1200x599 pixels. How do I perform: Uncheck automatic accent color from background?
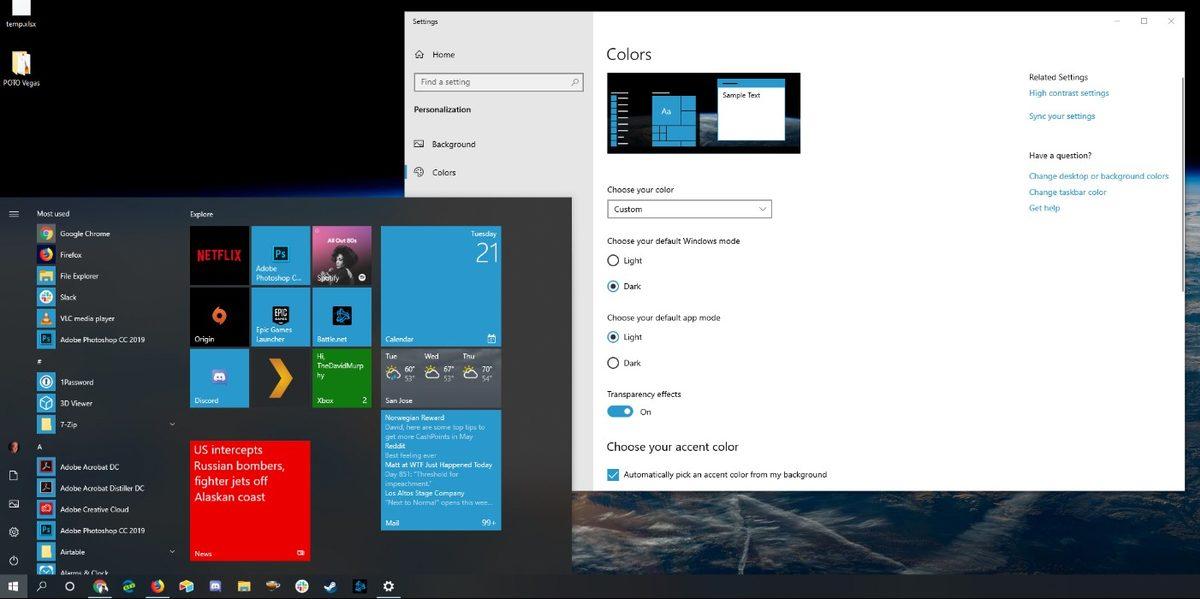[x=613, y=474]
